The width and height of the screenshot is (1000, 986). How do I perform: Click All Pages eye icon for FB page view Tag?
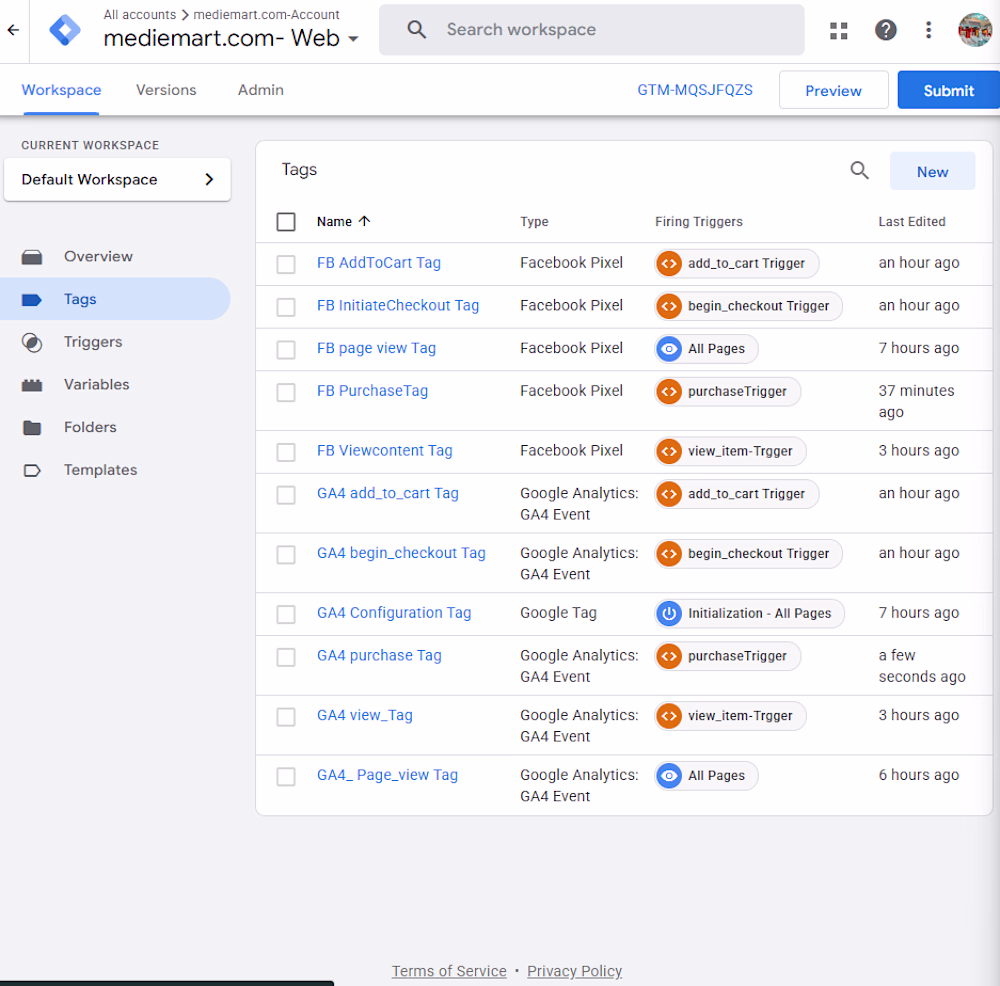point(669,349)
